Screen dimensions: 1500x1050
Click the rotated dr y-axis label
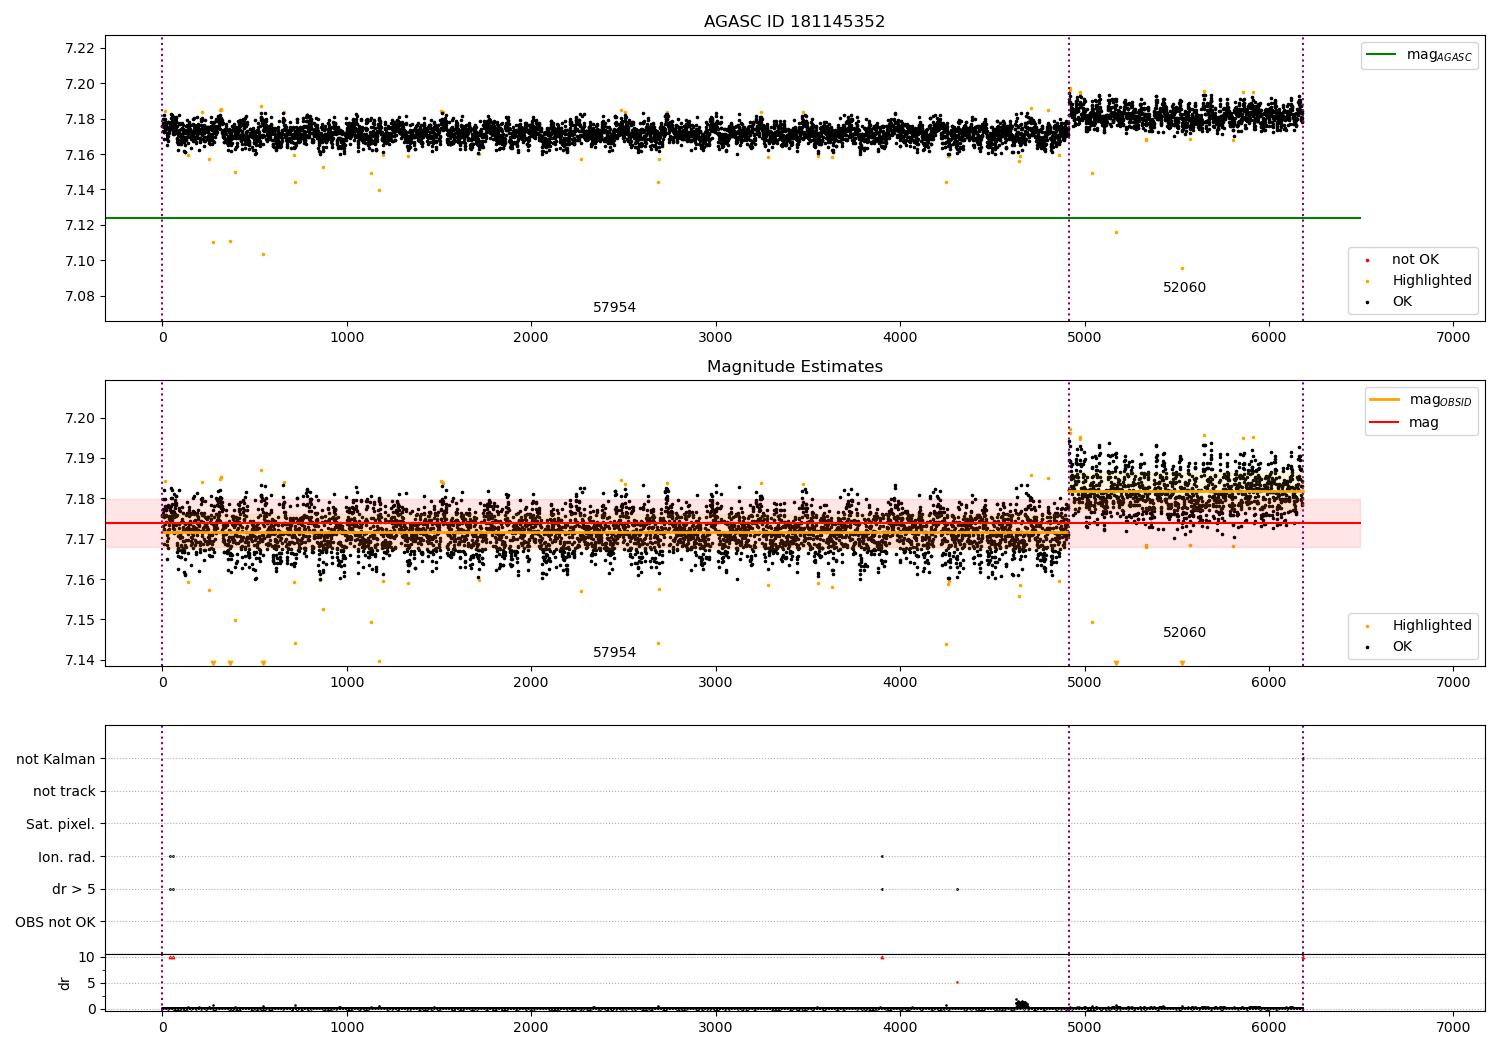coord(65,983)
